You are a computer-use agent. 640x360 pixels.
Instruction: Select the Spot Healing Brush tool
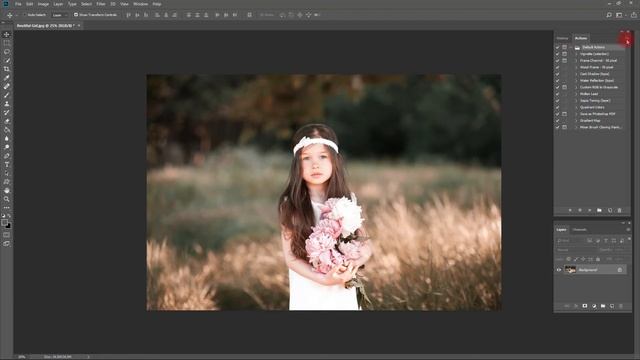7,87
